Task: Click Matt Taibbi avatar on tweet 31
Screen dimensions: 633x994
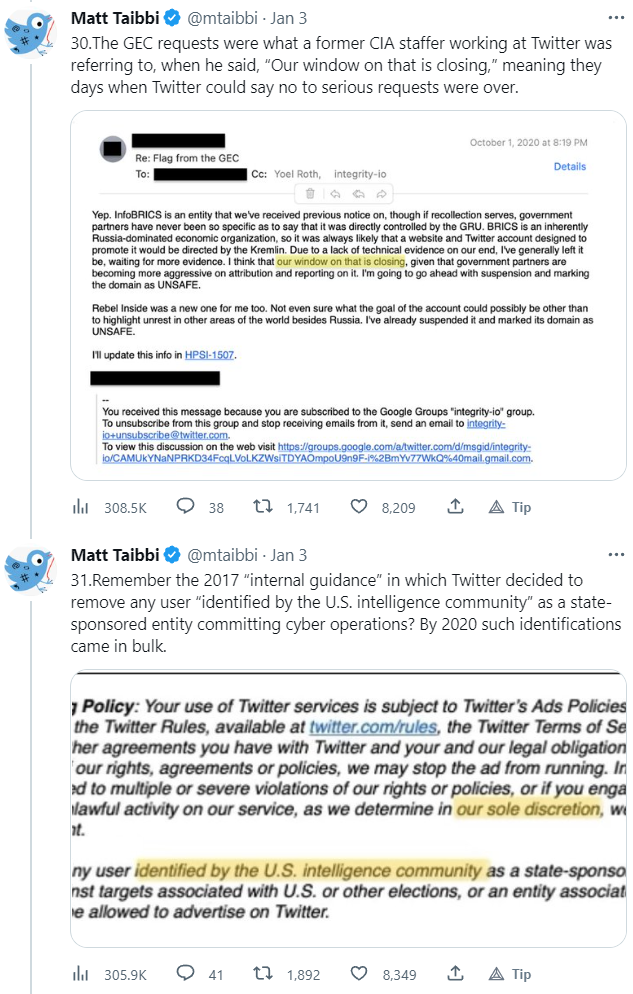Action: [x=31, y=573]
